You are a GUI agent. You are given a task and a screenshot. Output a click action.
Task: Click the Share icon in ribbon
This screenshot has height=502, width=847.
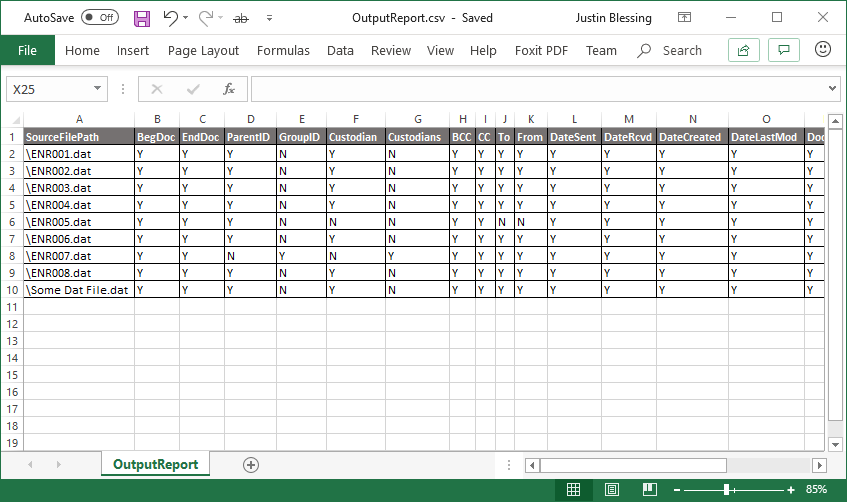pos(743,50)
